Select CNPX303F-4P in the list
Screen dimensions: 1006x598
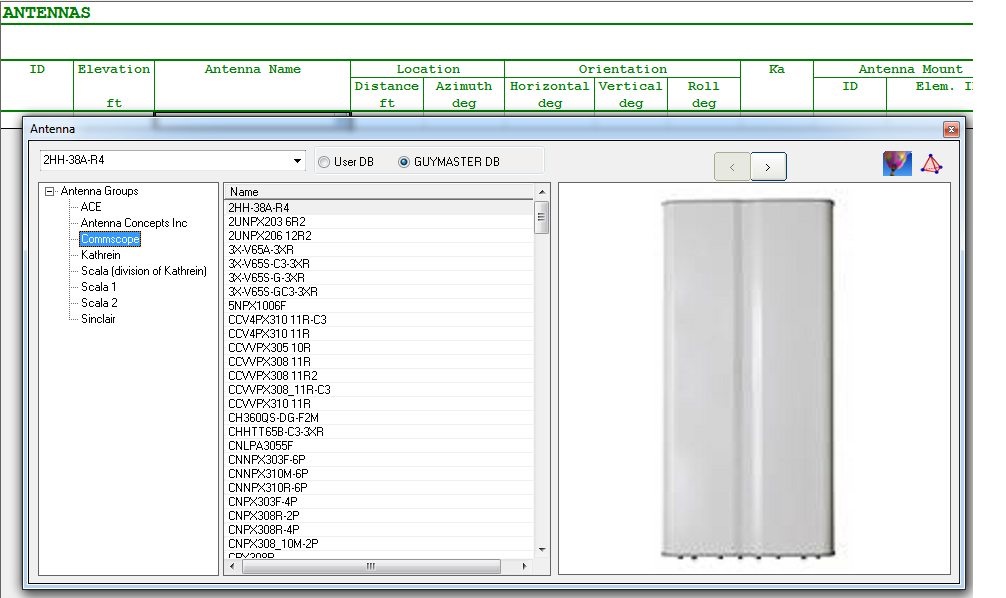[379, 502]
